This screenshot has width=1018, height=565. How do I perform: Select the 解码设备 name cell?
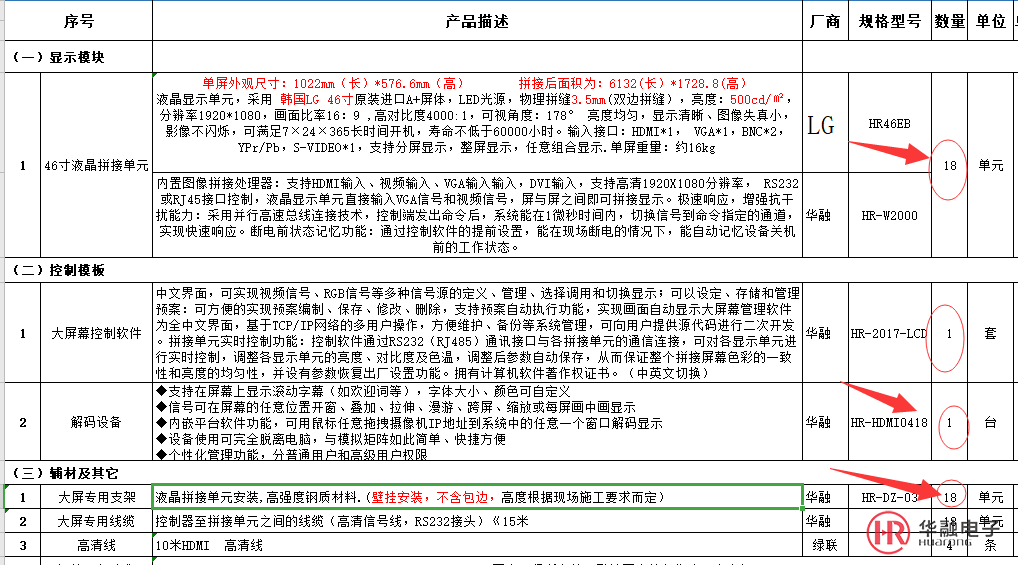[x=97, y=422]
